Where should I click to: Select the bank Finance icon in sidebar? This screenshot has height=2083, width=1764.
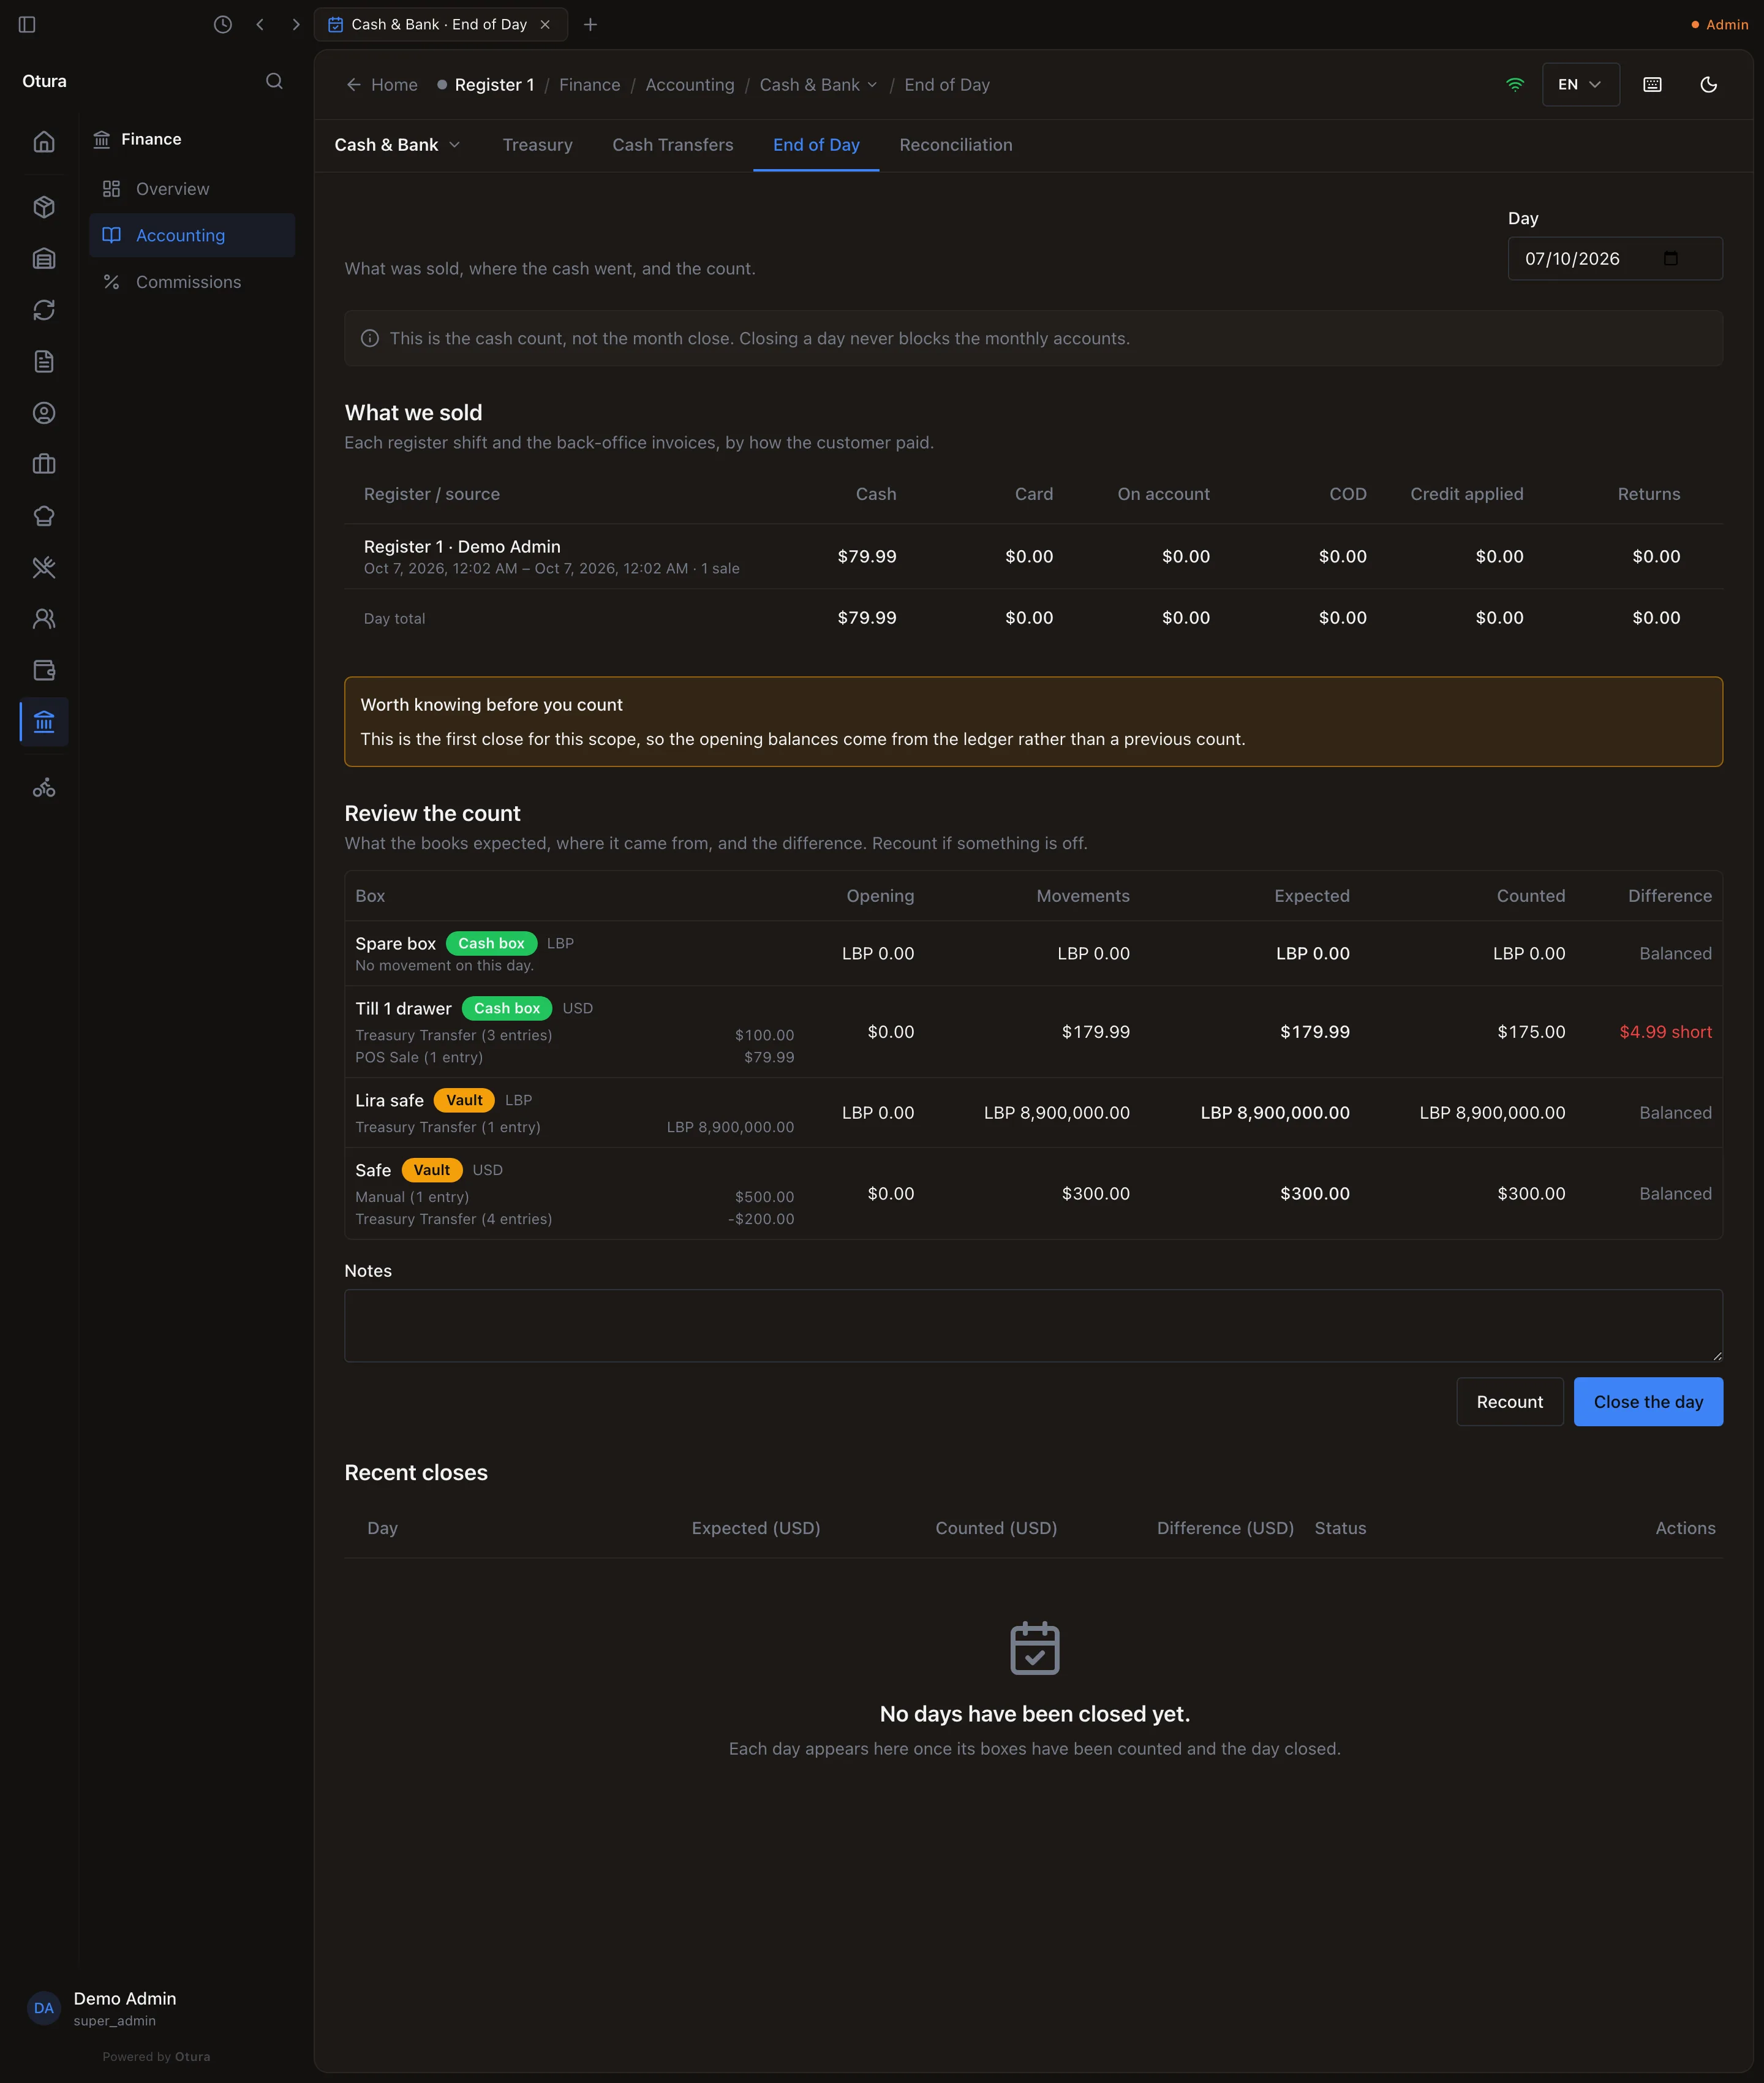(44, 721)
